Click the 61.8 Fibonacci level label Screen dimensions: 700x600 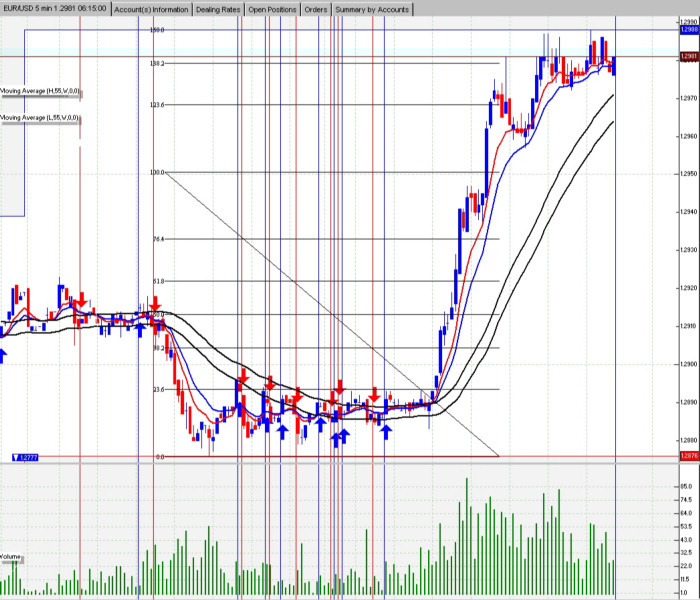tap(158, 281)
